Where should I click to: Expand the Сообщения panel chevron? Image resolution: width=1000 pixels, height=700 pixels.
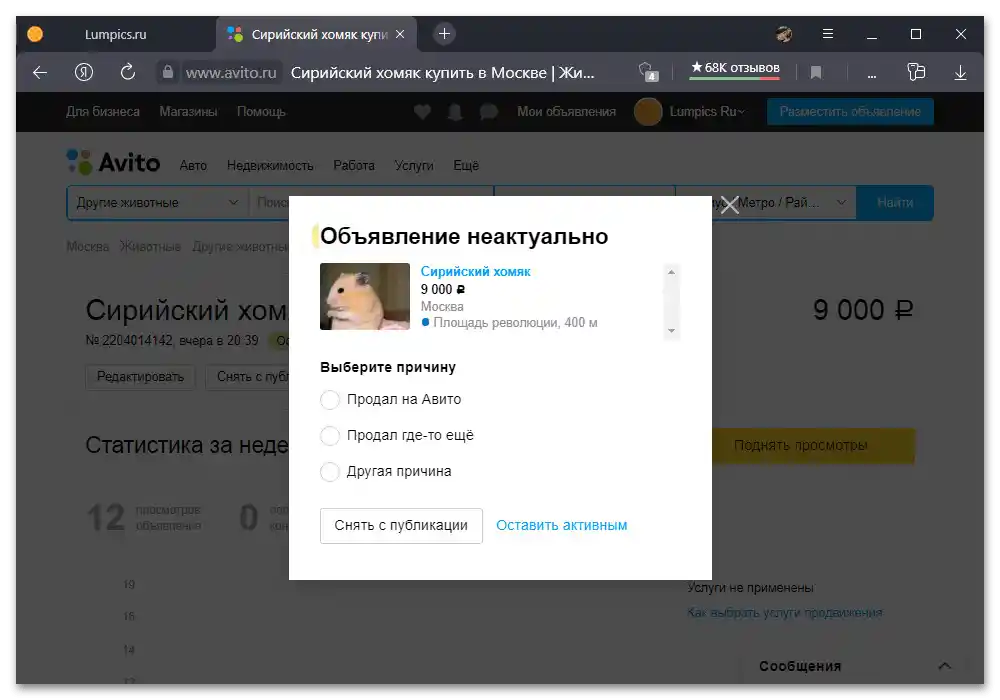(x=945, y=666)
